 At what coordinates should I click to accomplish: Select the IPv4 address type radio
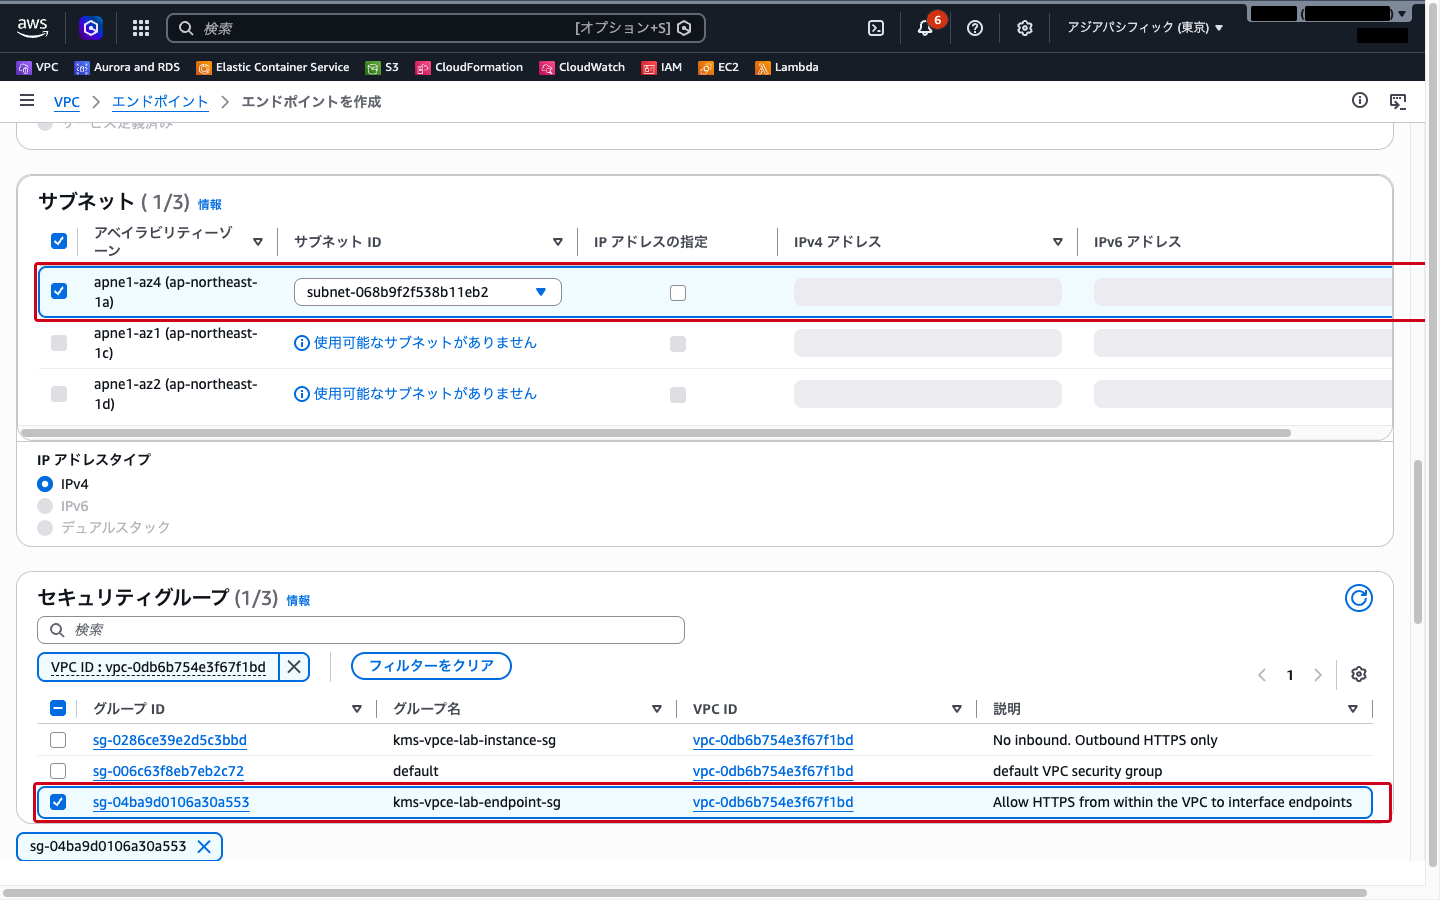pyautogui.click(x=45, y=484)
